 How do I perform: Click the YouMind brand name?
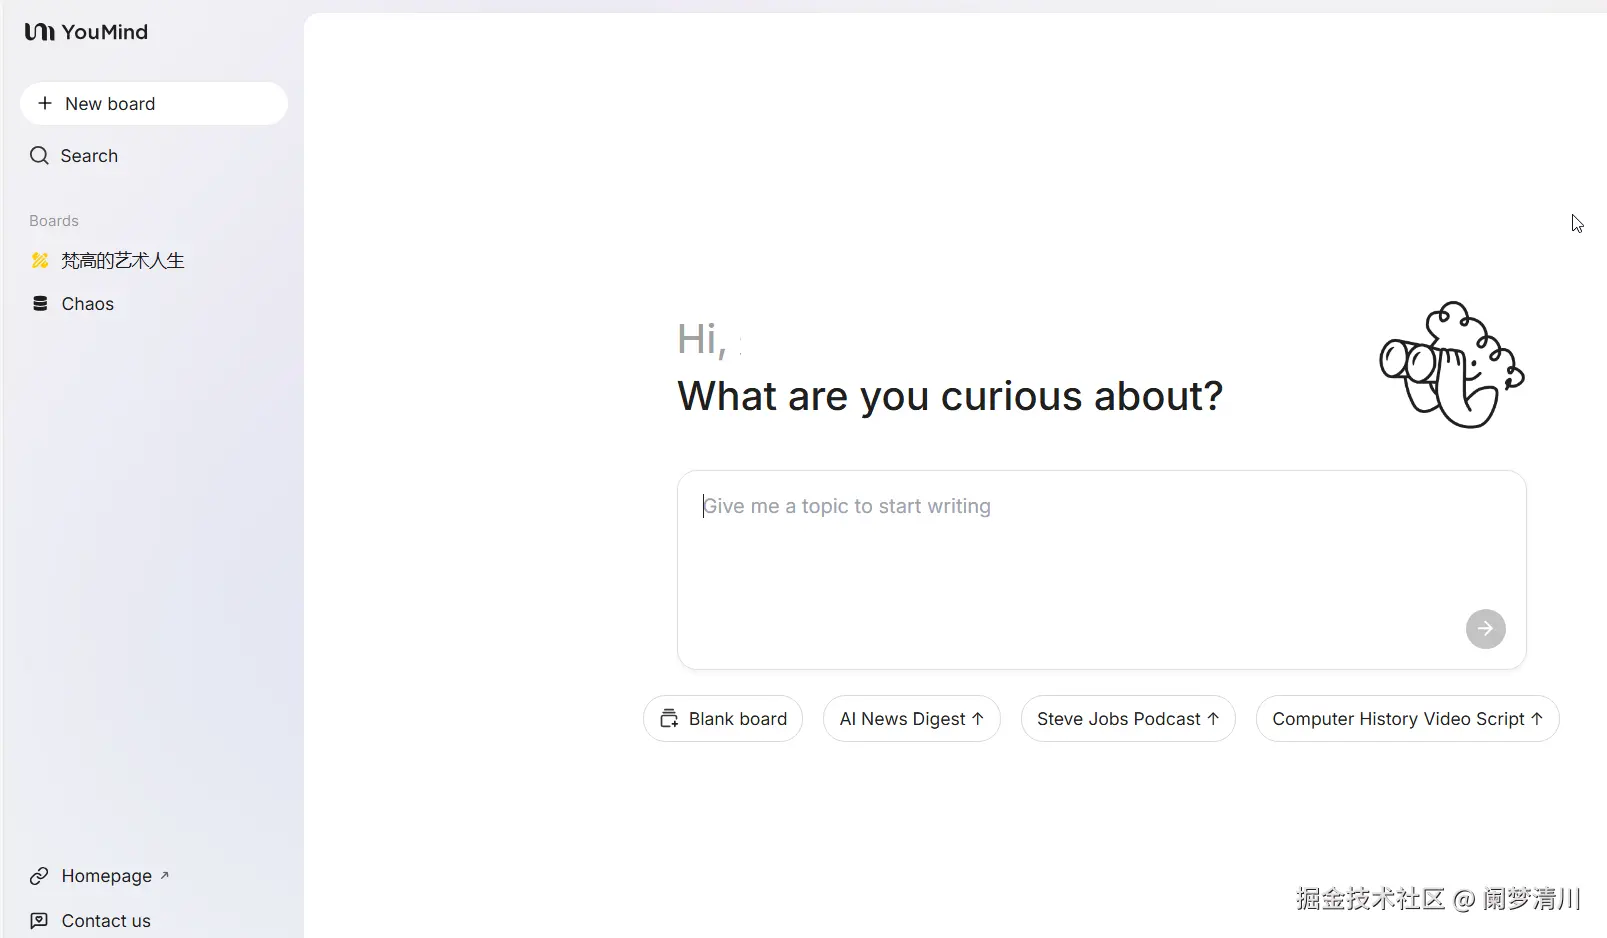click(105, 32)
